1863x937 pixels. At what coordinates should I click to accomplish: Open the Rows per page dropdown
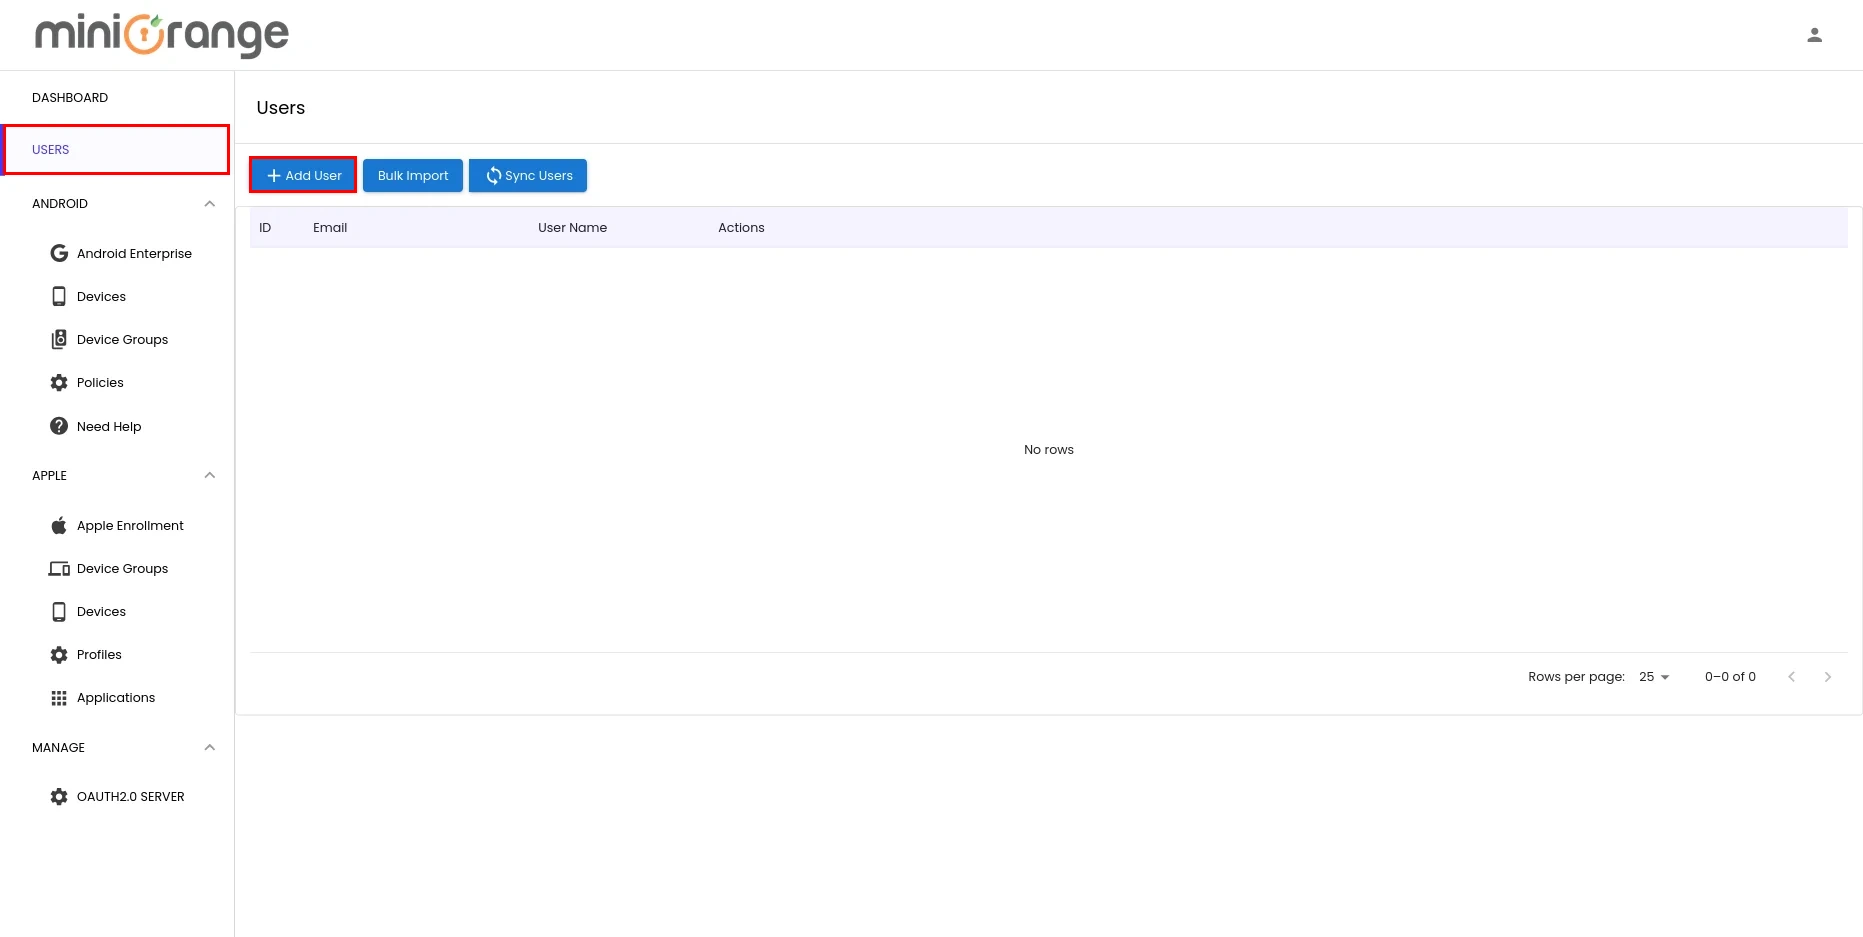(1652, 676)
